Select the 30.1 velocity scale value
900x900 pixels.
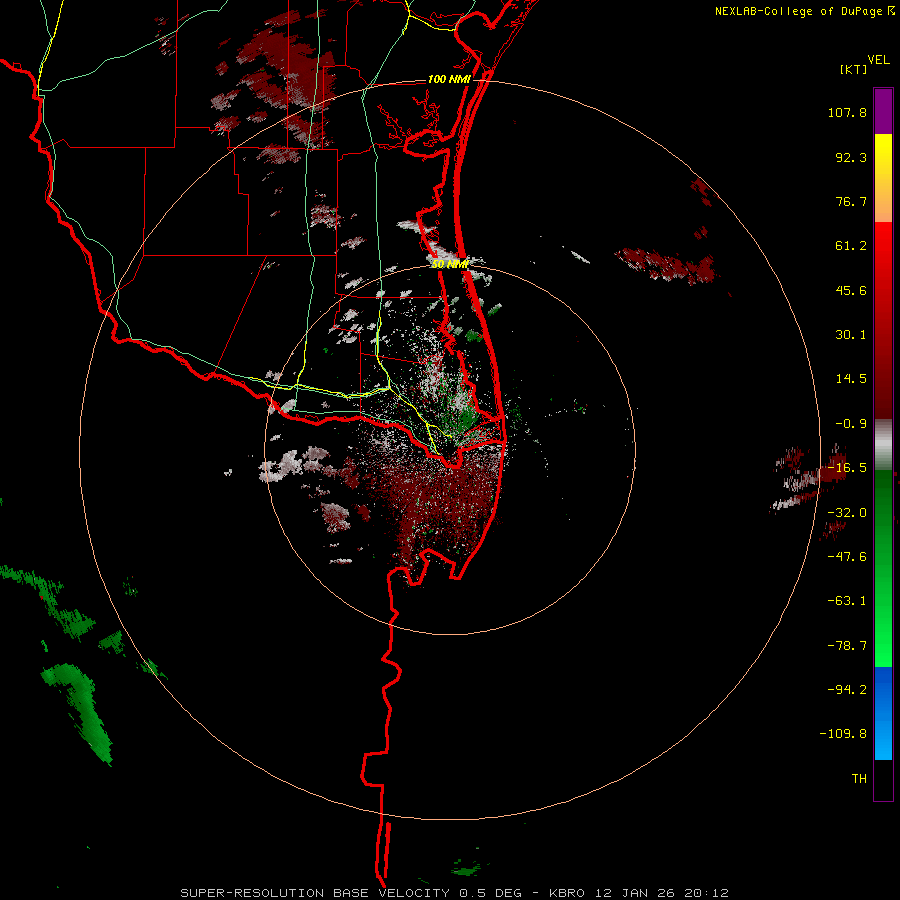tap(851, 335)
